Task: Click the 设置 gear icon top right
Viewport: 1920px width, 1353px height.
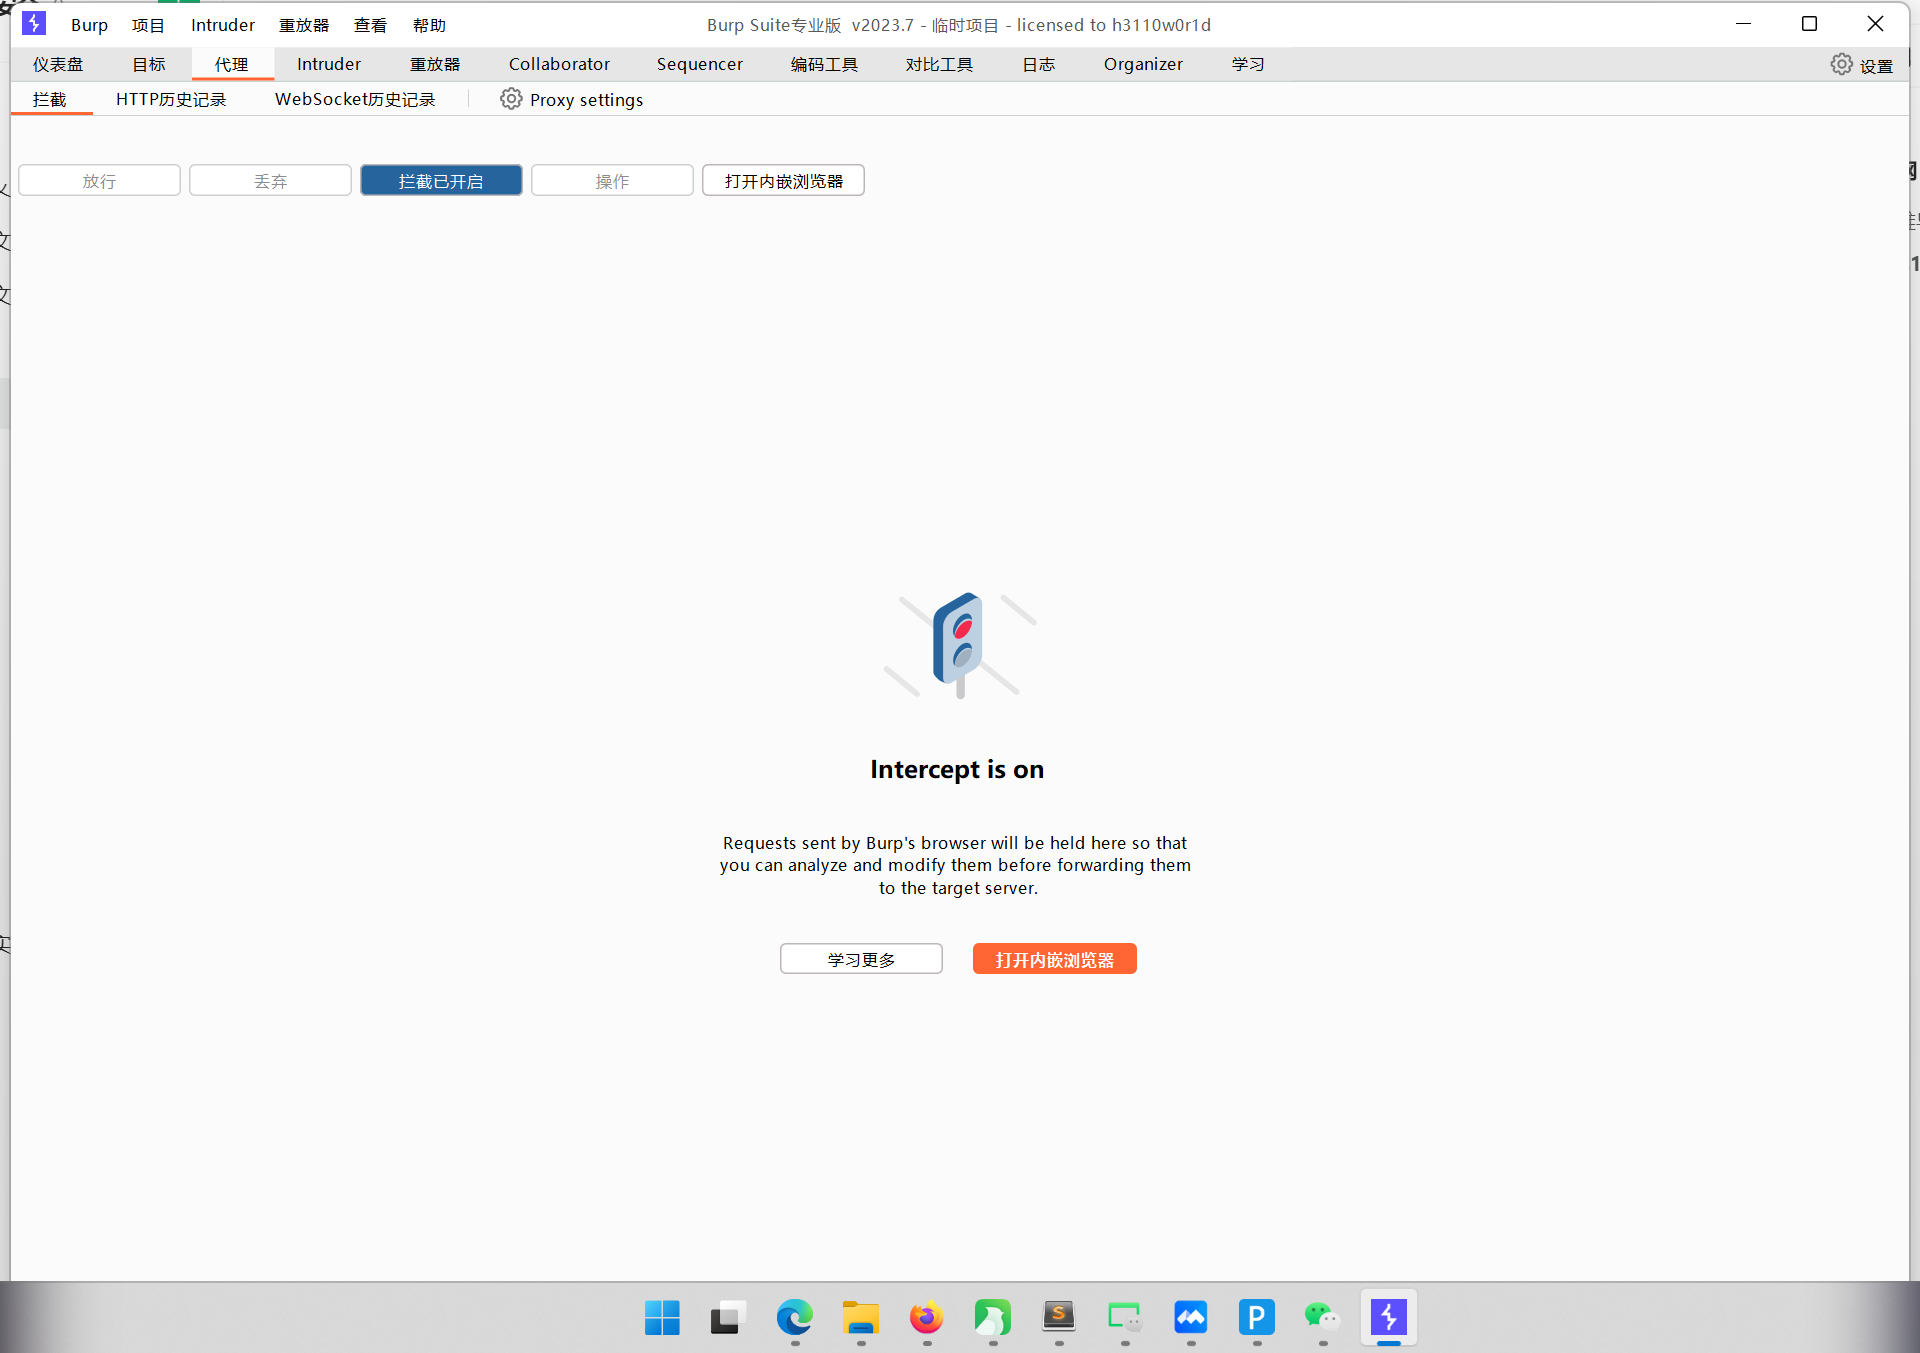Action: click(x=1841, y=64)
